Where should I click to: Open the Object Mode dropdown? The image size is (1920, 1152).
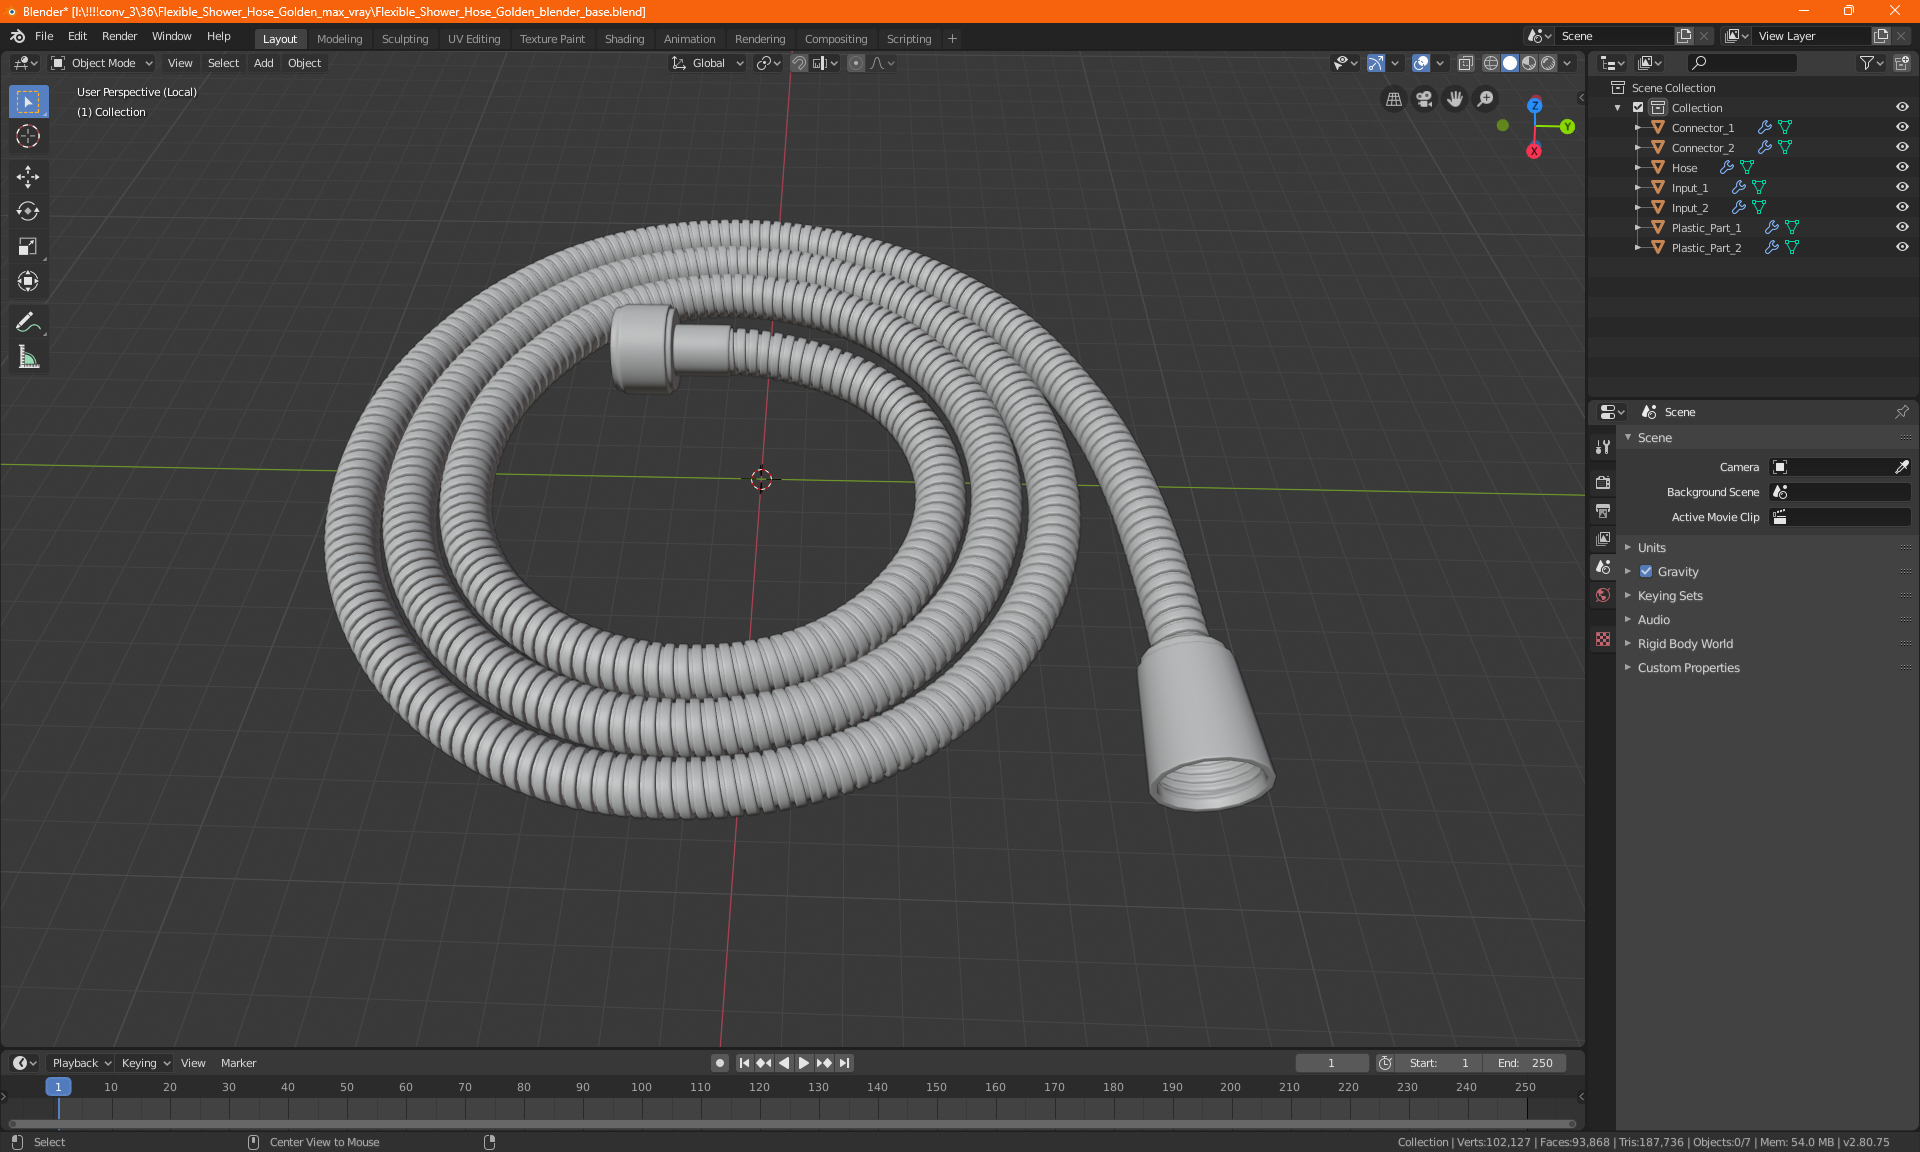[x=103, y=63]
